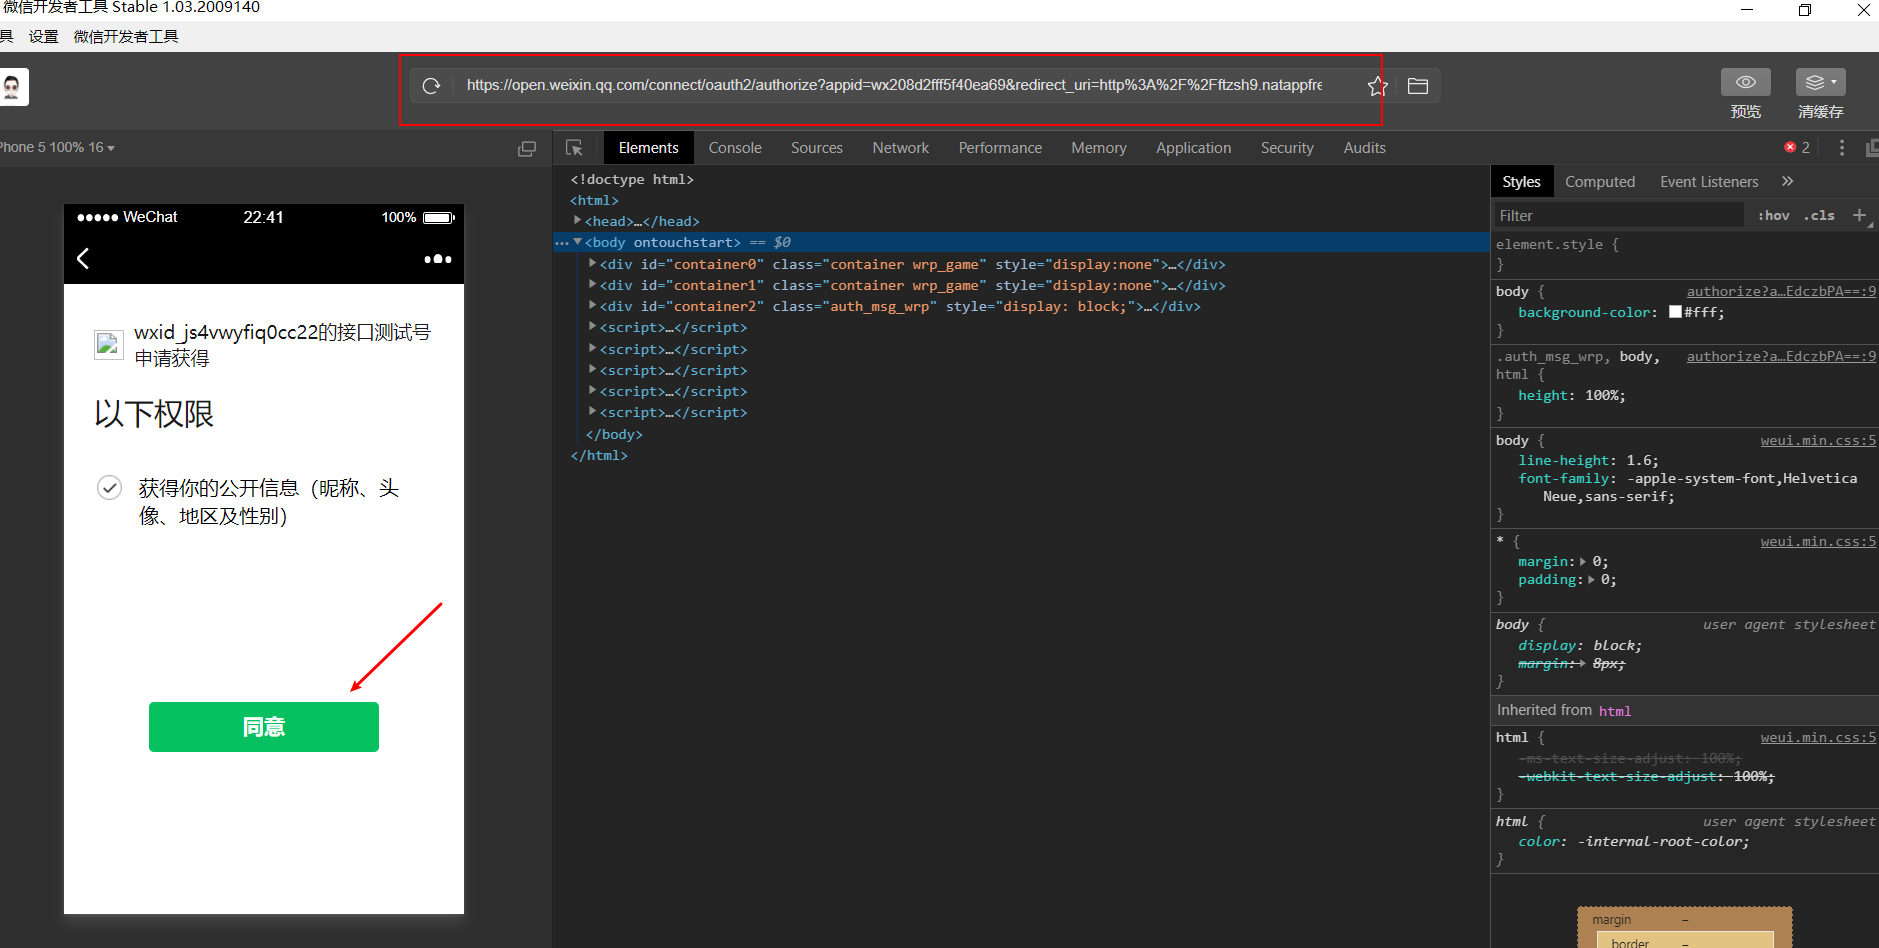Open device zoom dropdown 100% 16
1879x948 pixels.
click(58, 148)
